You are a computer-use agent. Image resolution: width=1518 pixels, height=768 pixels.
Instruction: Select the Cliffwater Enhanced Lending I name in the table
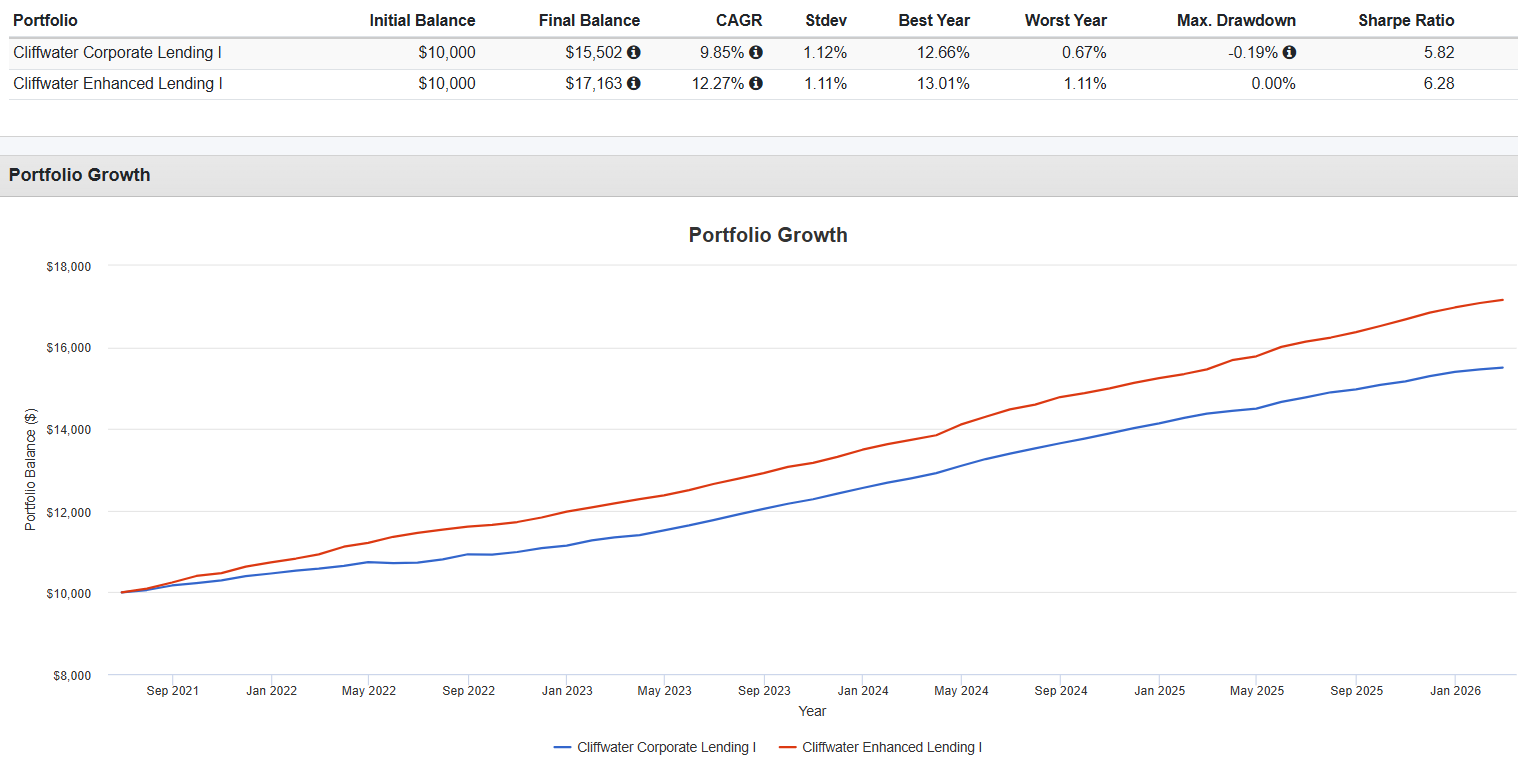click(x=118, y=84)
